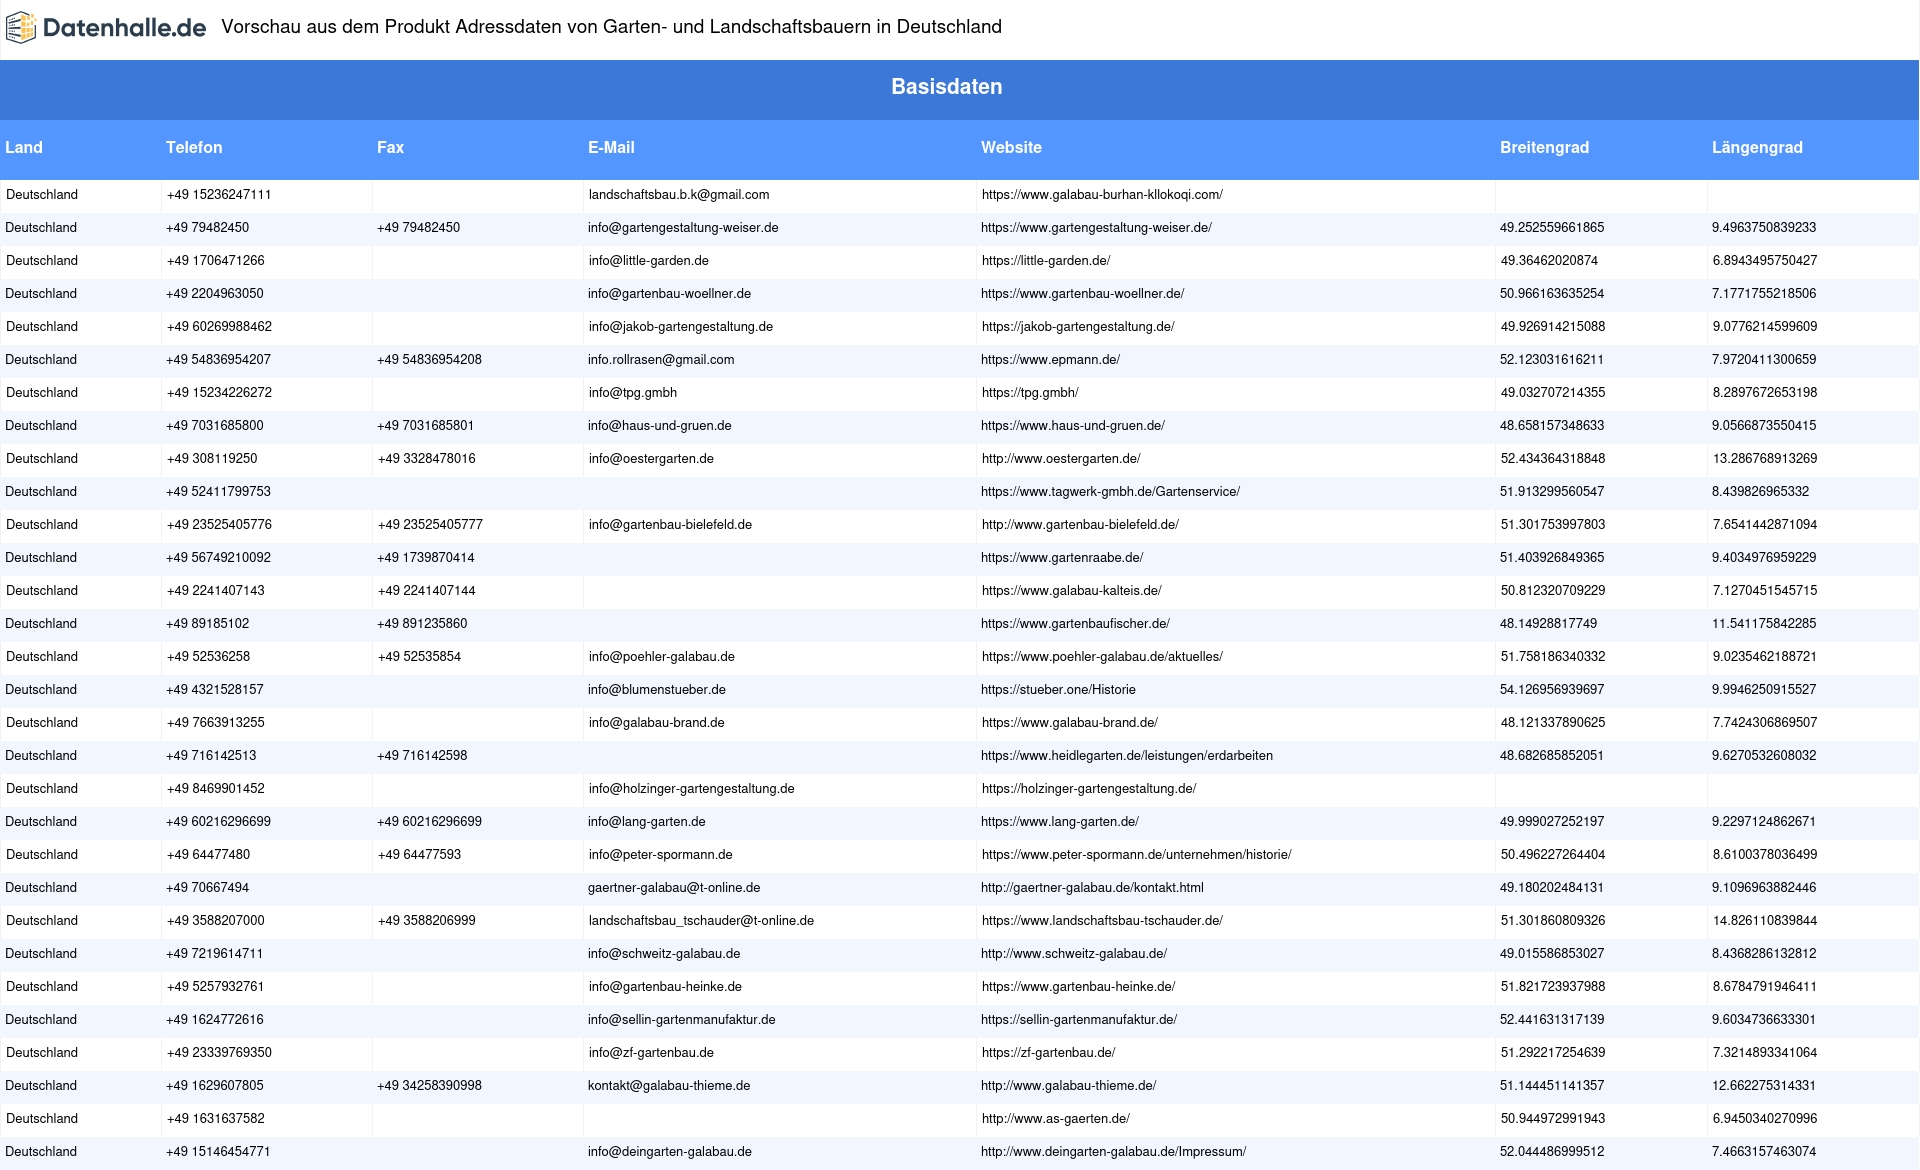The image size is (1920, 1170).
Task: Click the Datenhalle.de logo
Action: click(106, 28)
